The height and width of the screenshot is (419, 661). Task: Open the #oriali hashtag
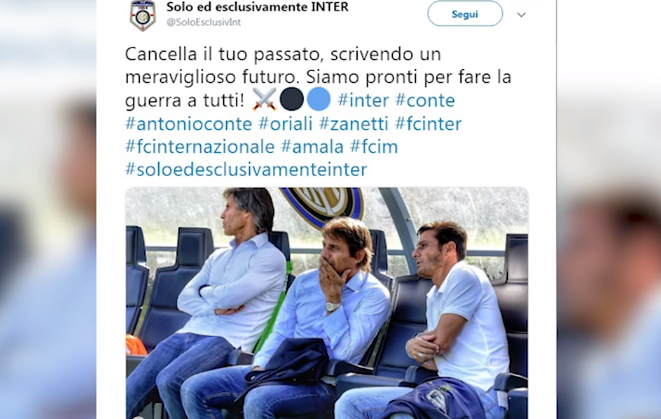pyautogui.click(x=285, y=124)
